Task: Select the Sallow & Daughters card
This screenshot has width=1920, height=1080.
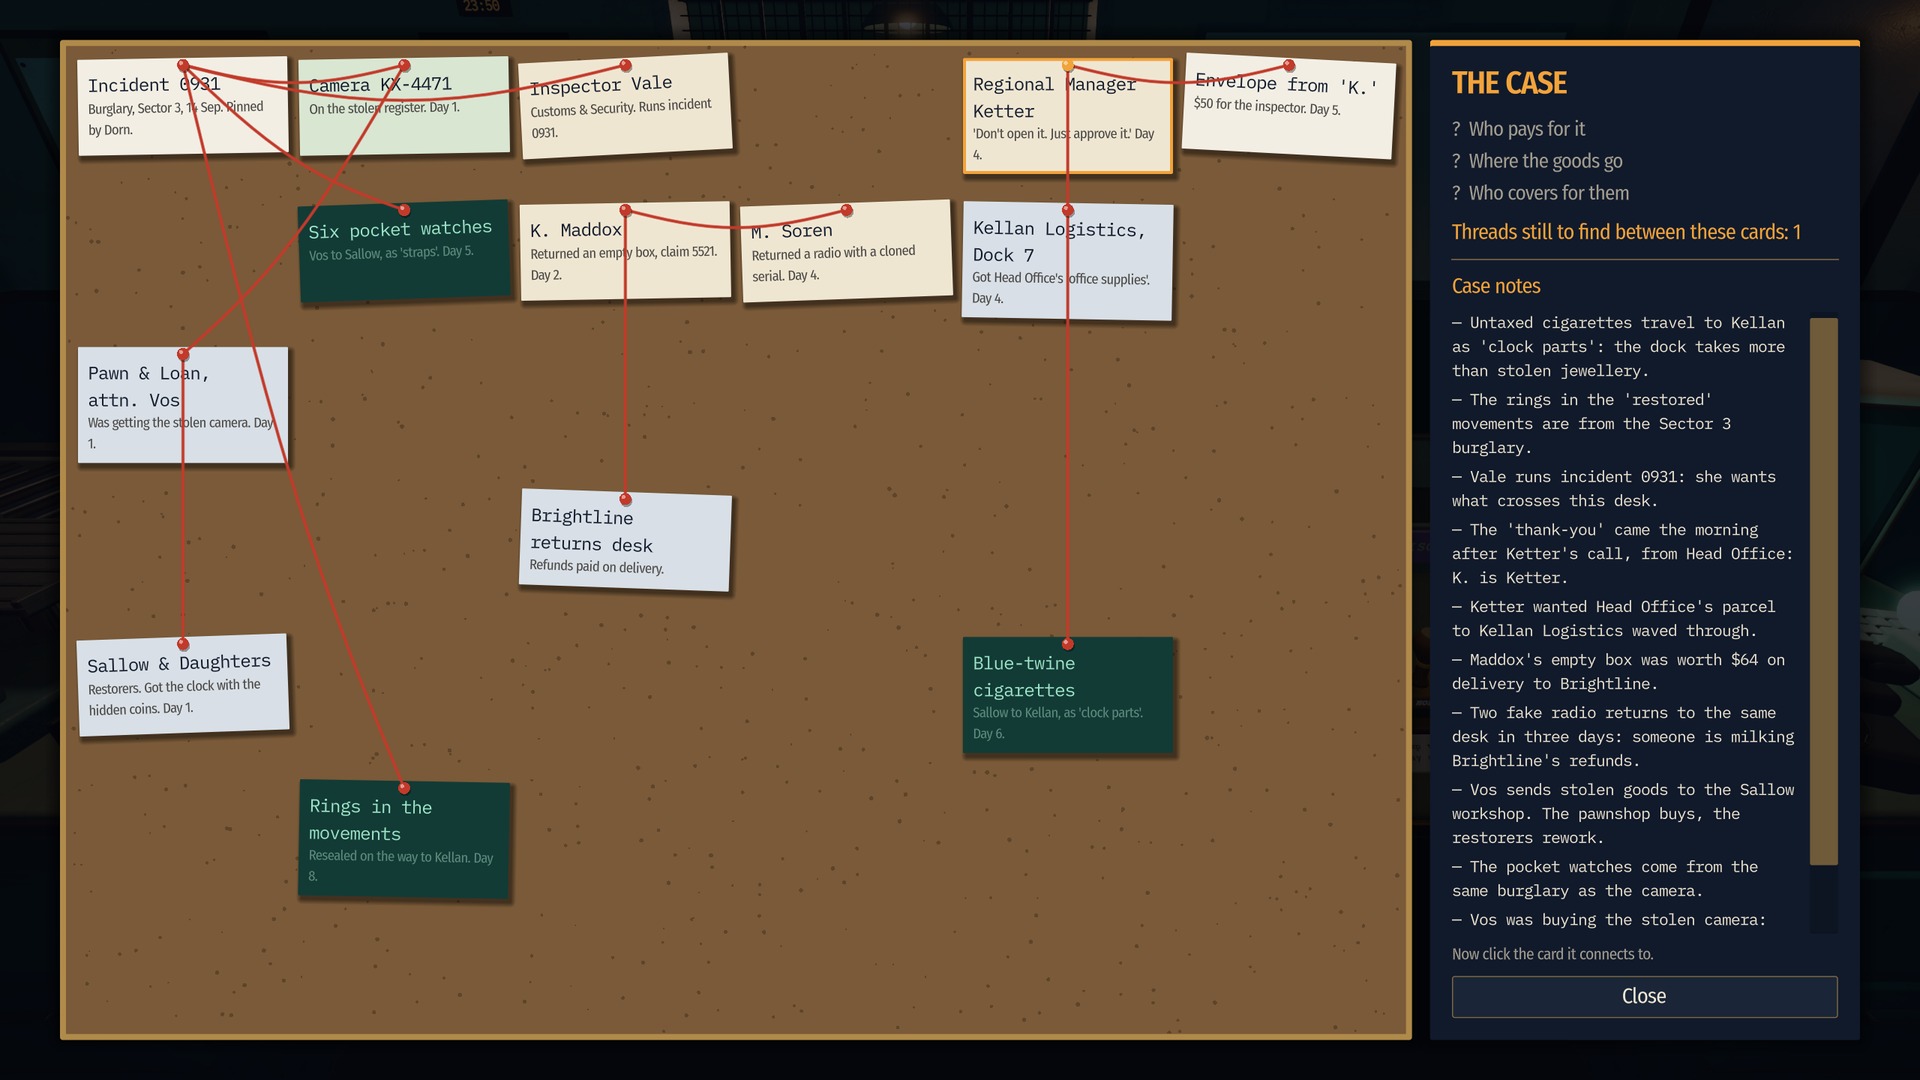Action: click(x=183, y=685)
